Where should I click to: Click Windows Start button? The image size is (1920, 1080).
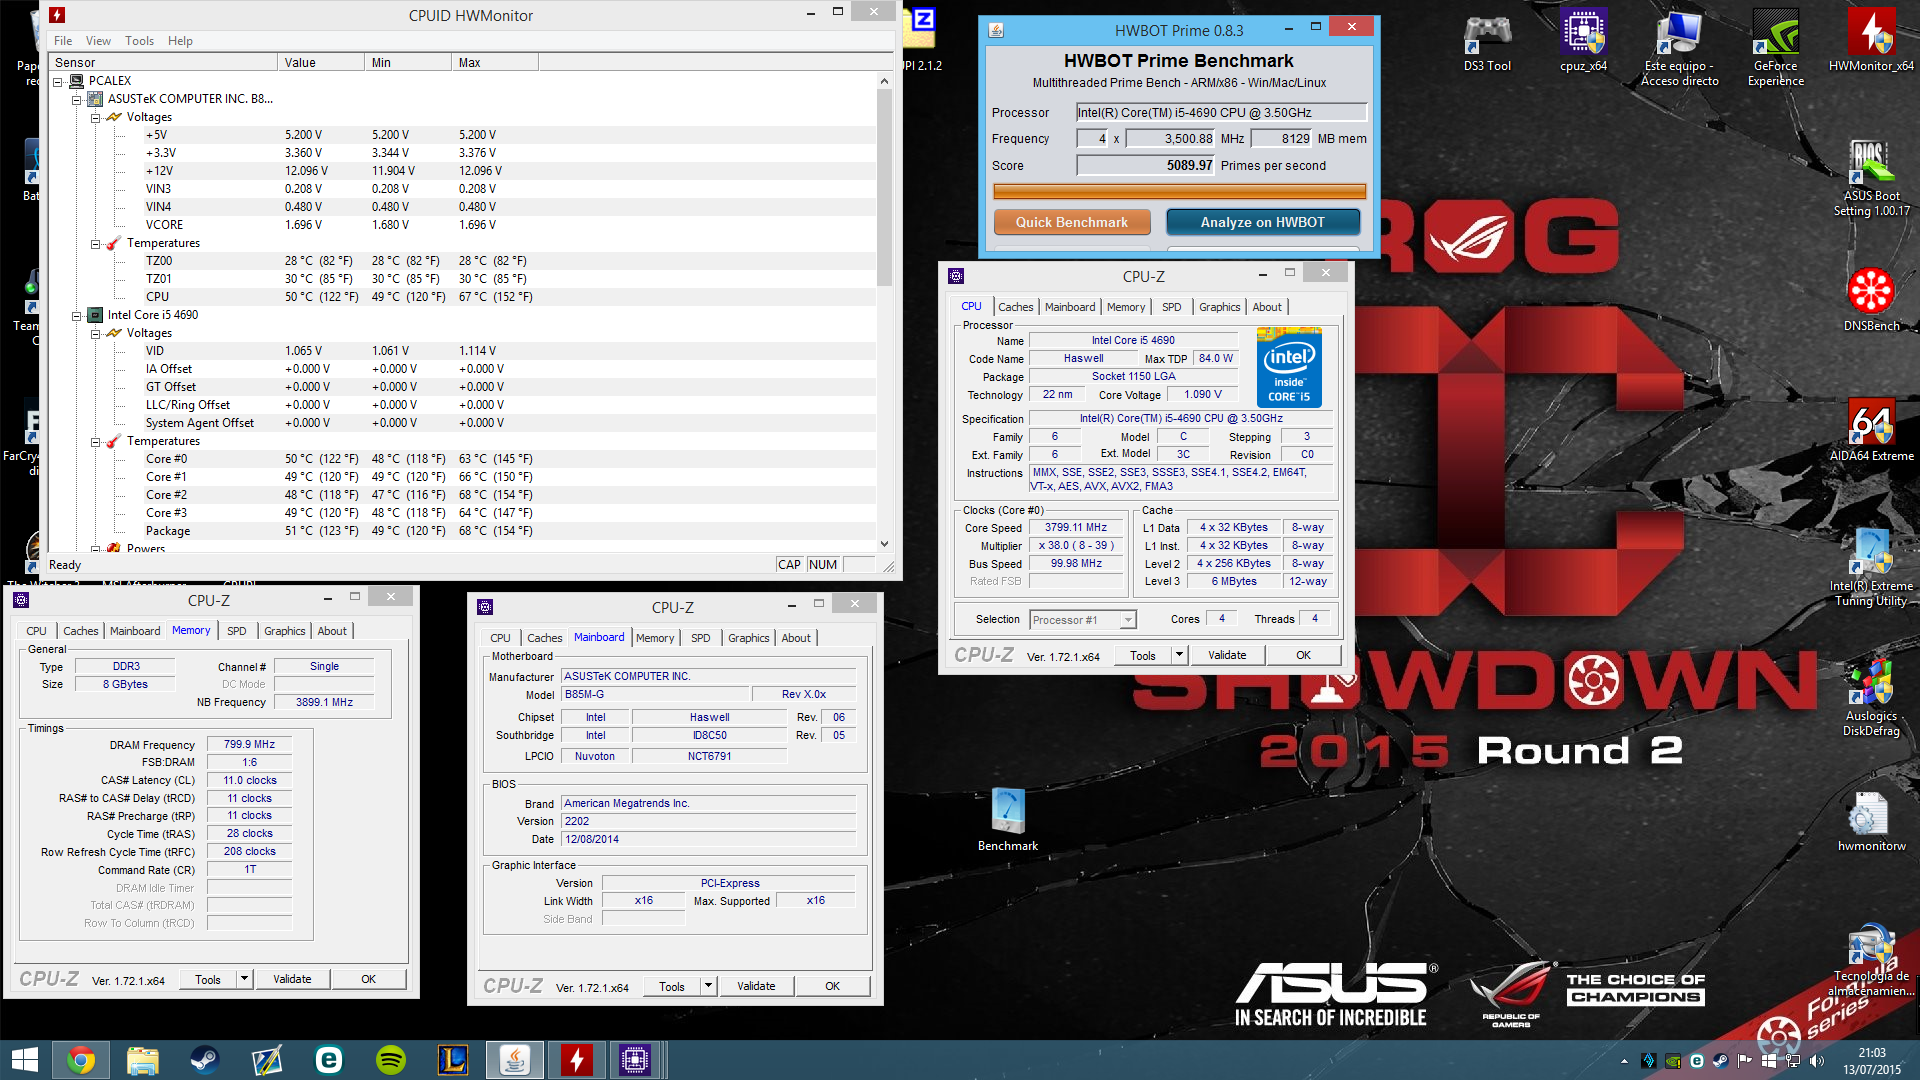pos(24,1060)
